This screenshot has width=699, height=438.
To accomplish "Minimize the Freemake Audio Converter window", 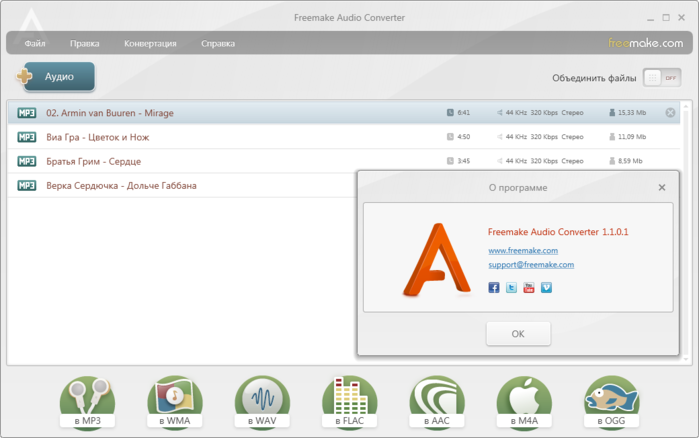I will pyautogui.click(x=650, y=18).
